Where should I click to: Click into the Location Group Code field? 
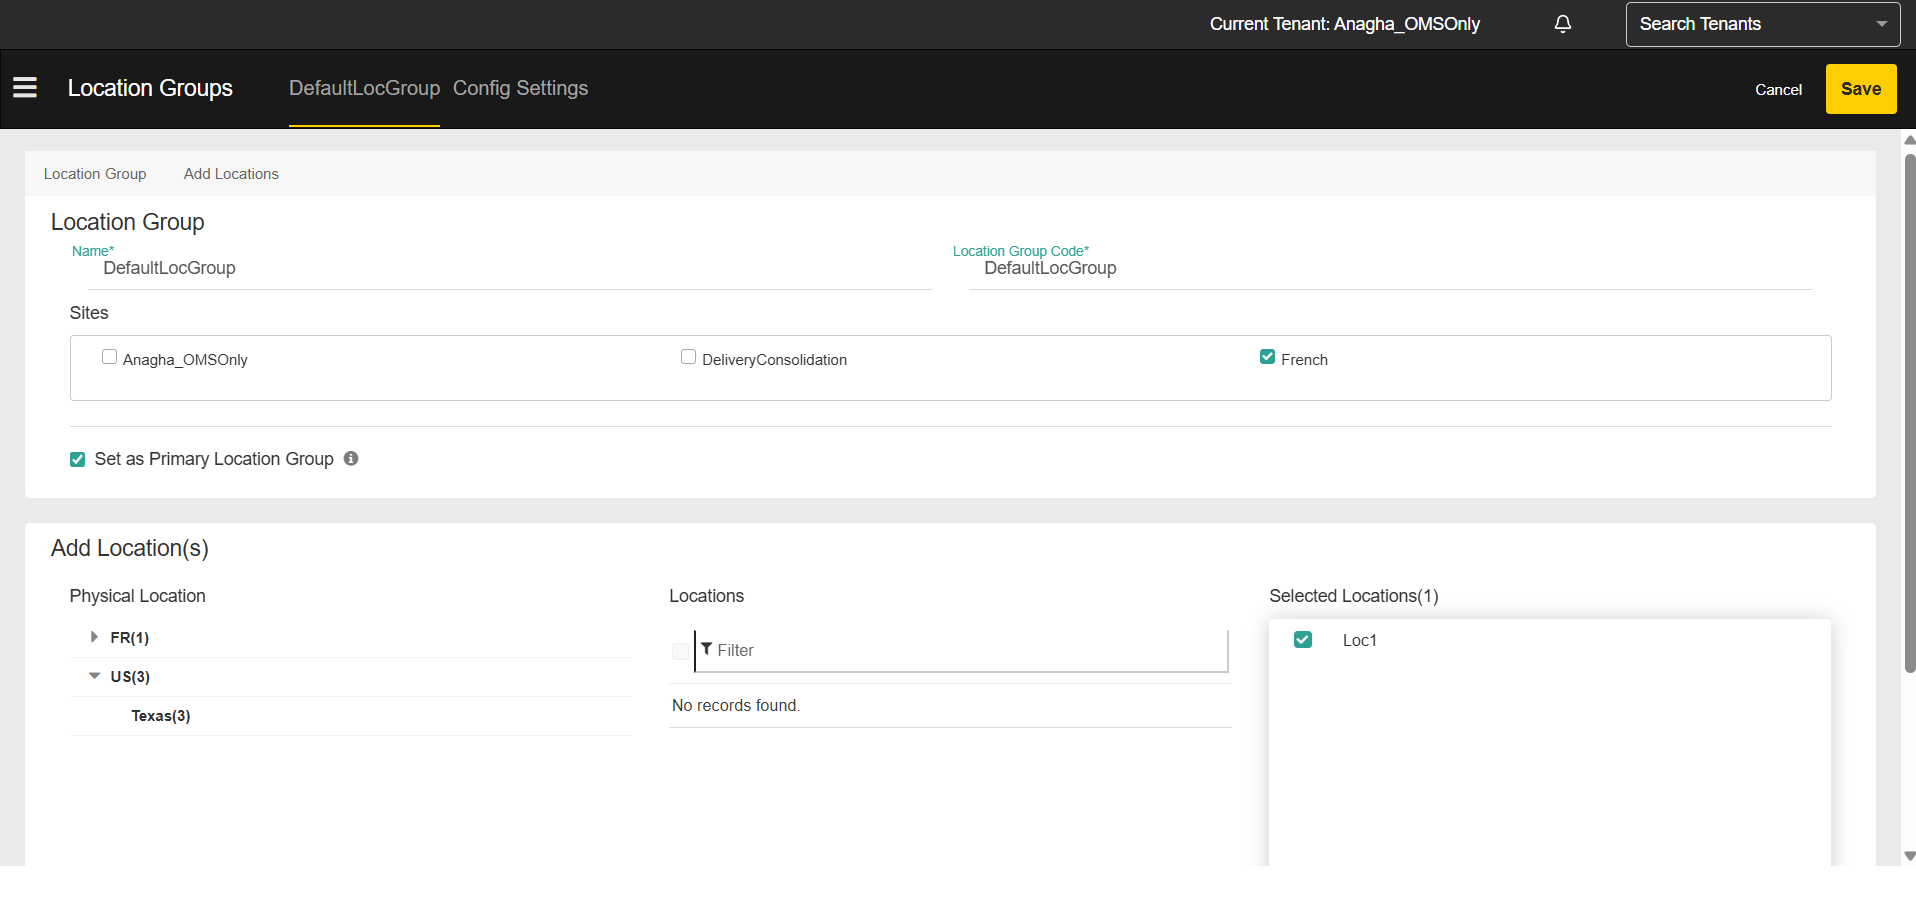click(1390, 268)
